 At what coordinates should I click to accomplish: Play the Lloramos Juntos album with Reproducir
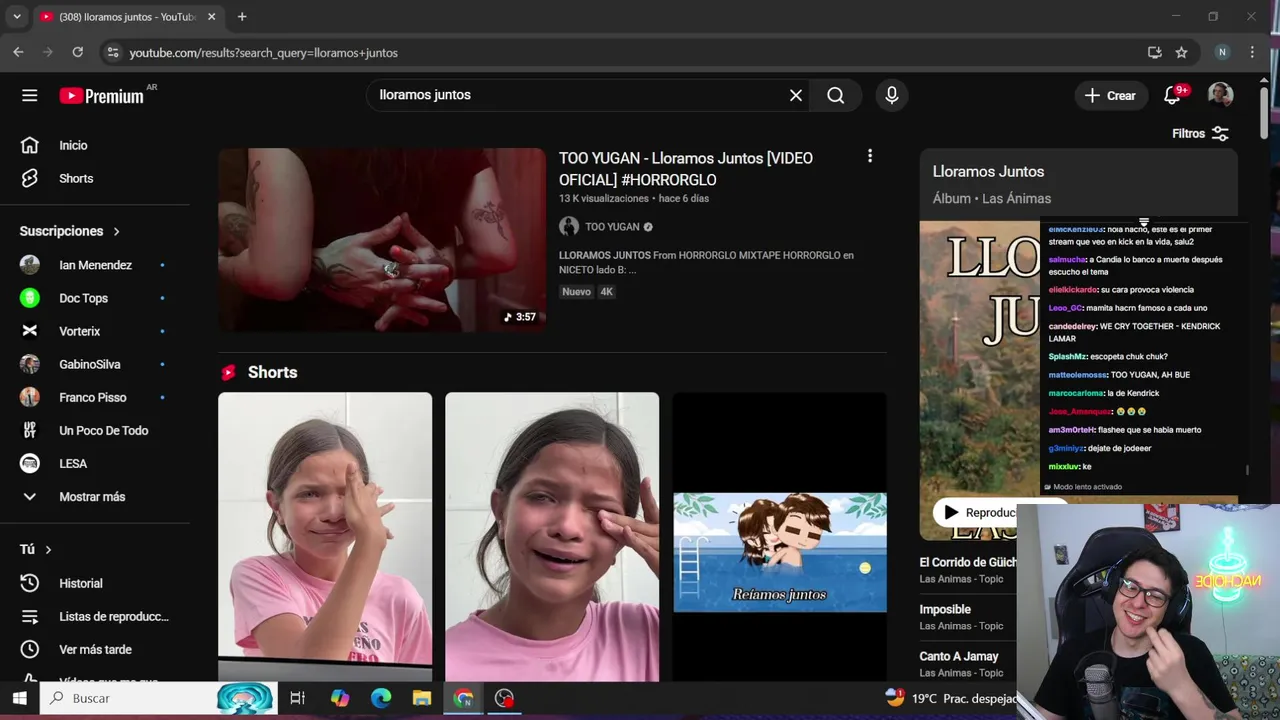click(976, 513)
